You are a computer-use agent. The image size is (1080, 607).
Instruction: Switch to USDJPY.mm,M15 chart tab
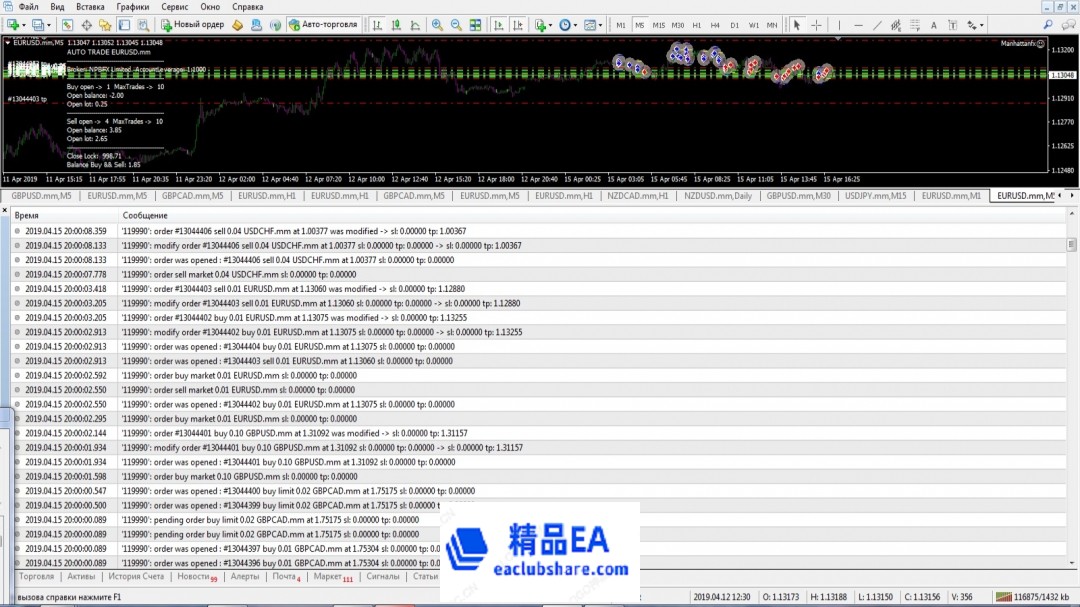pyautogui.click(x=875, y=196)
